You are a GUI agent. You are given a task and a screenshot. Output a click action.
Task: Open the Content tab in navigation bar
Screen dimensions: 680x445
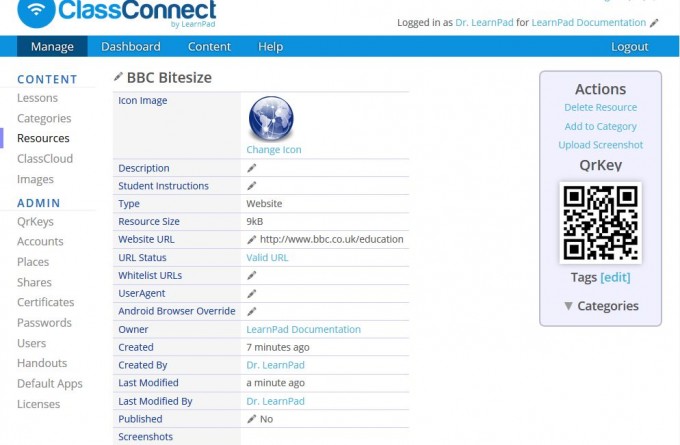[209, 46]
